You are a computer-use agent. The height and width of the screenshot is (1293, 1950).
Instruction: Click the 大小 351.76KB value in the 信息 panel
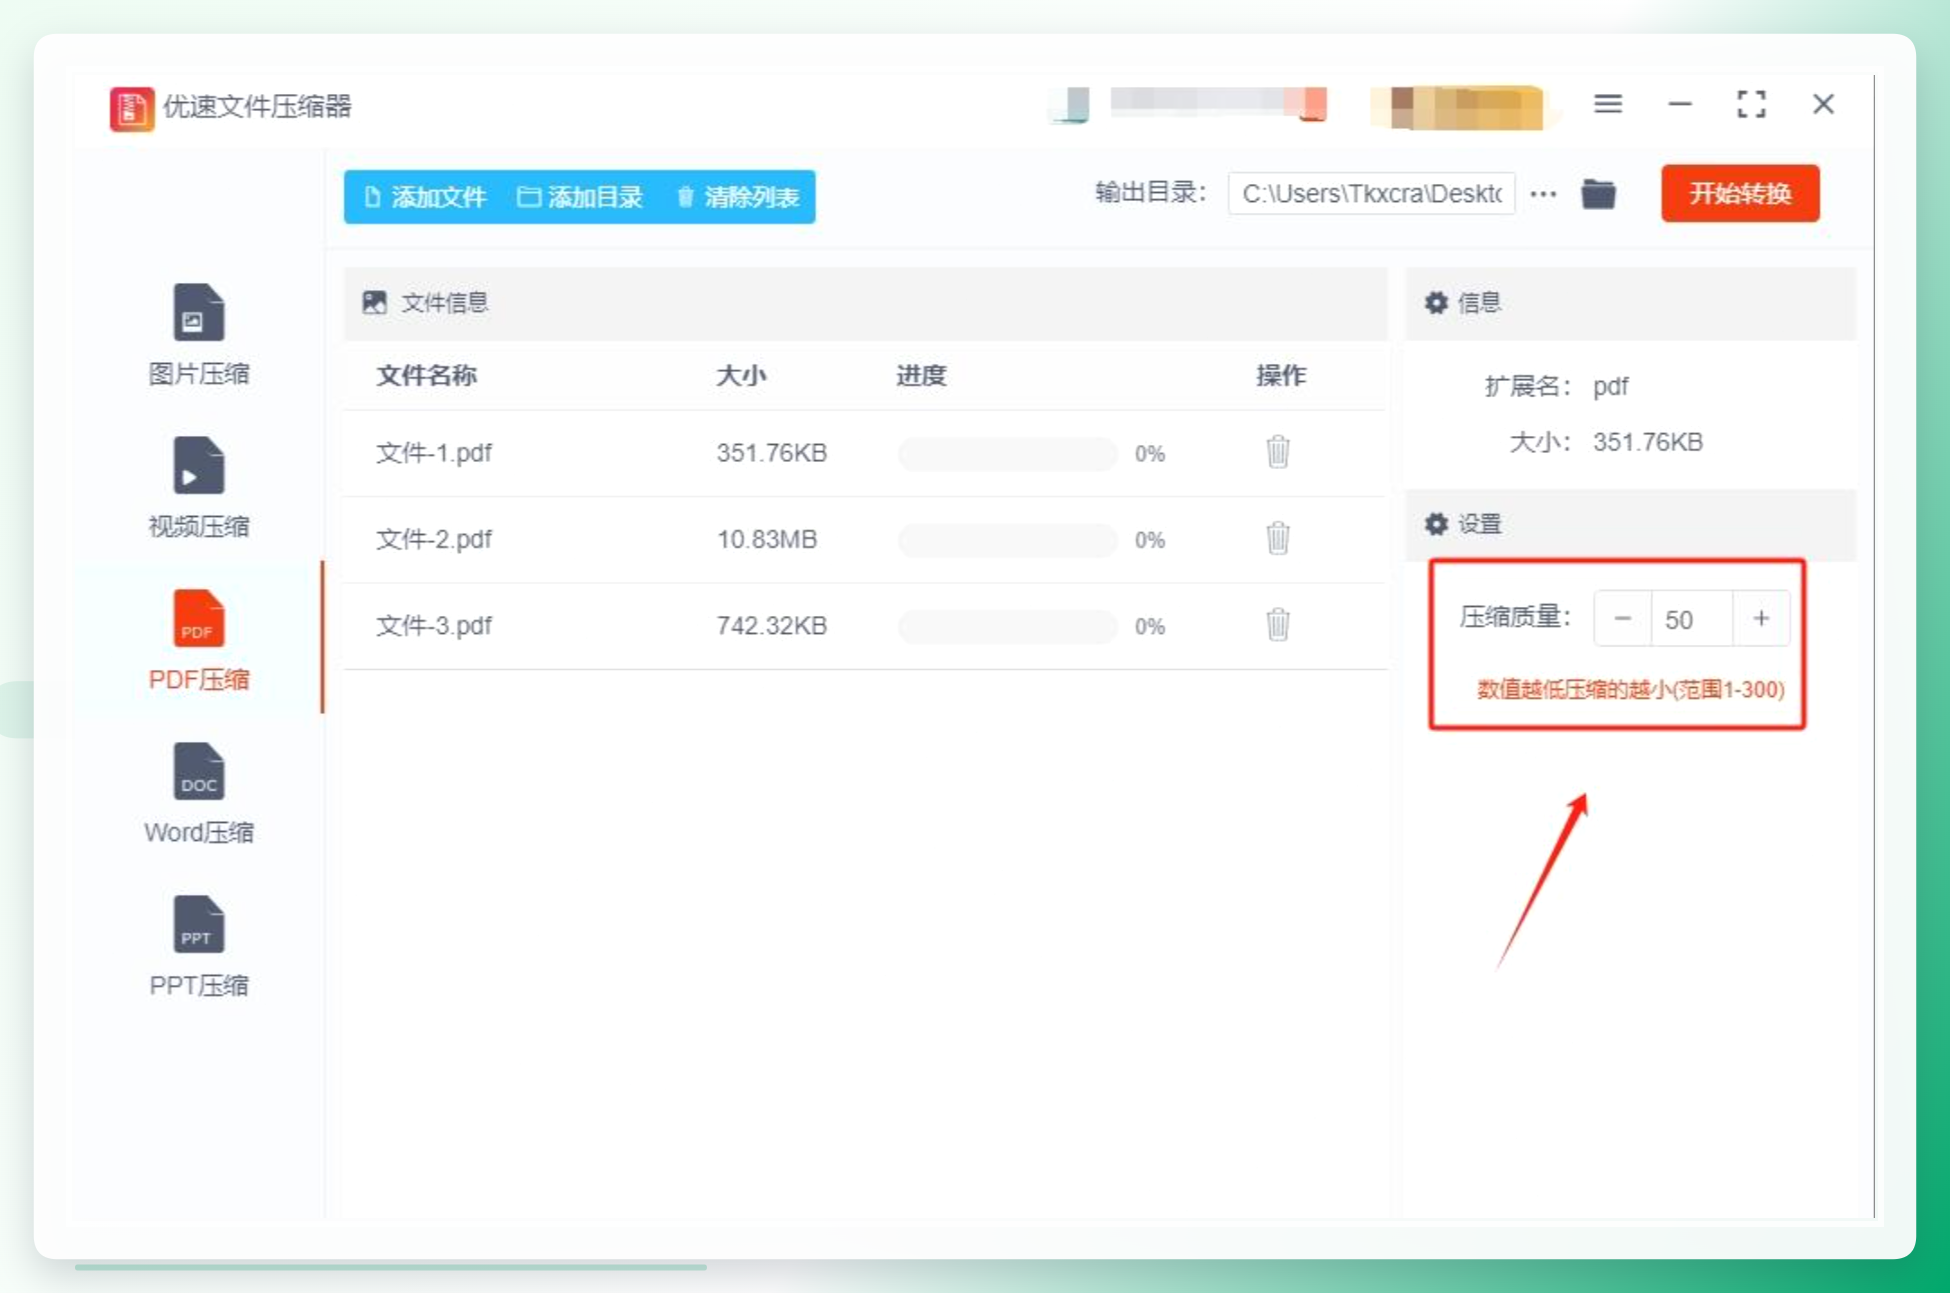coord(1647,442)
